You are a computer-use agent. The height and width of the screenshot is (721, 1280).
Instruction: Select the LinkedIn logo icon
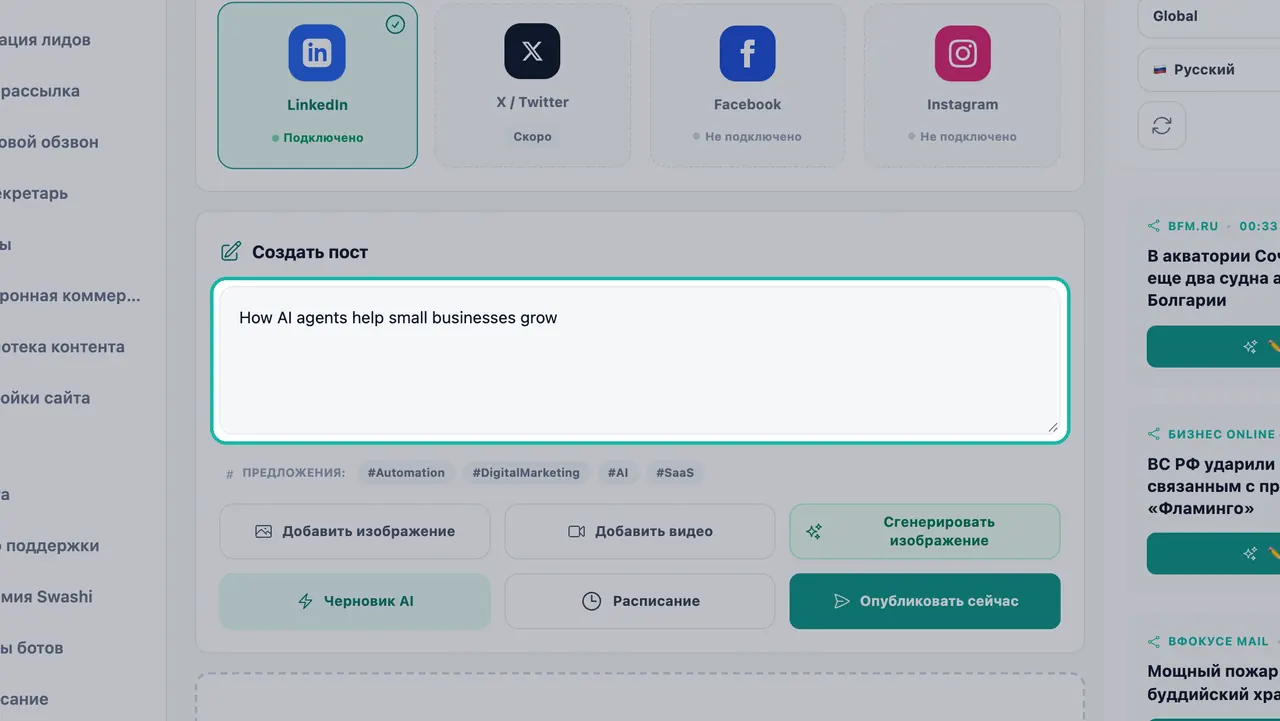click(x=317, y=53)
